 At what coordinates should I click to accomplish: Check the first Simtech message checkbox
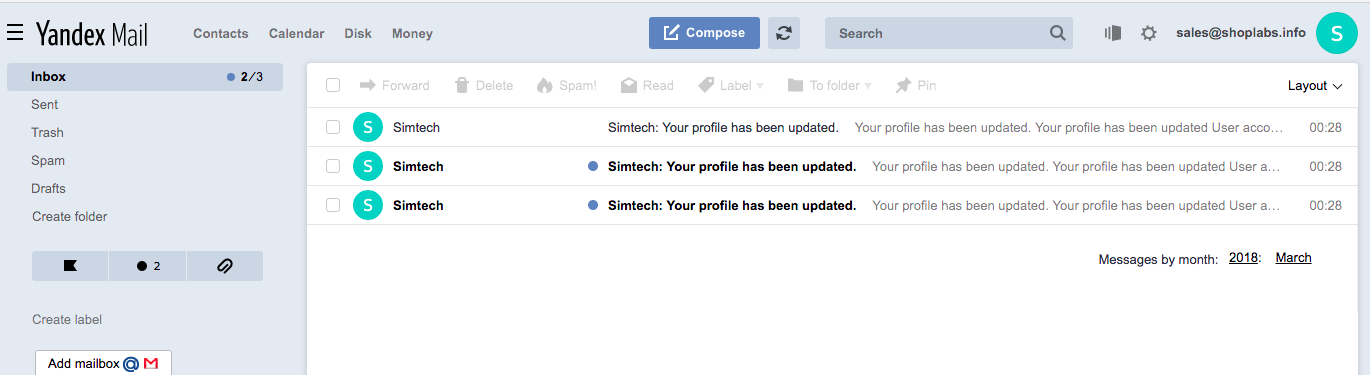point(333,127)
